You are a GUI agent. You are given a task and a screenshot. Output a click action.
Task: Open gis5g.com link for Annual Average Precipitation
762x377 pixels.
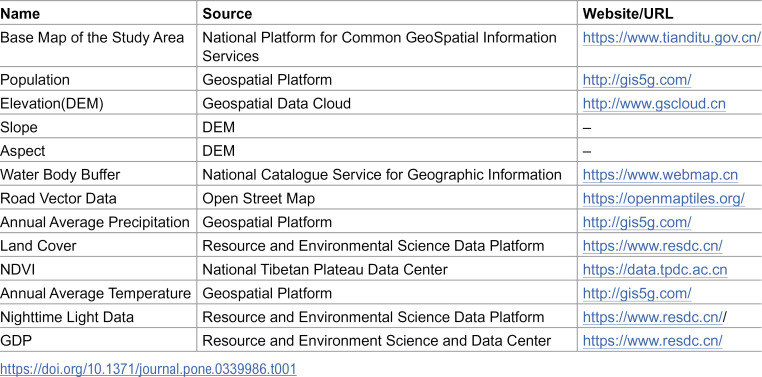click(637, 223)
